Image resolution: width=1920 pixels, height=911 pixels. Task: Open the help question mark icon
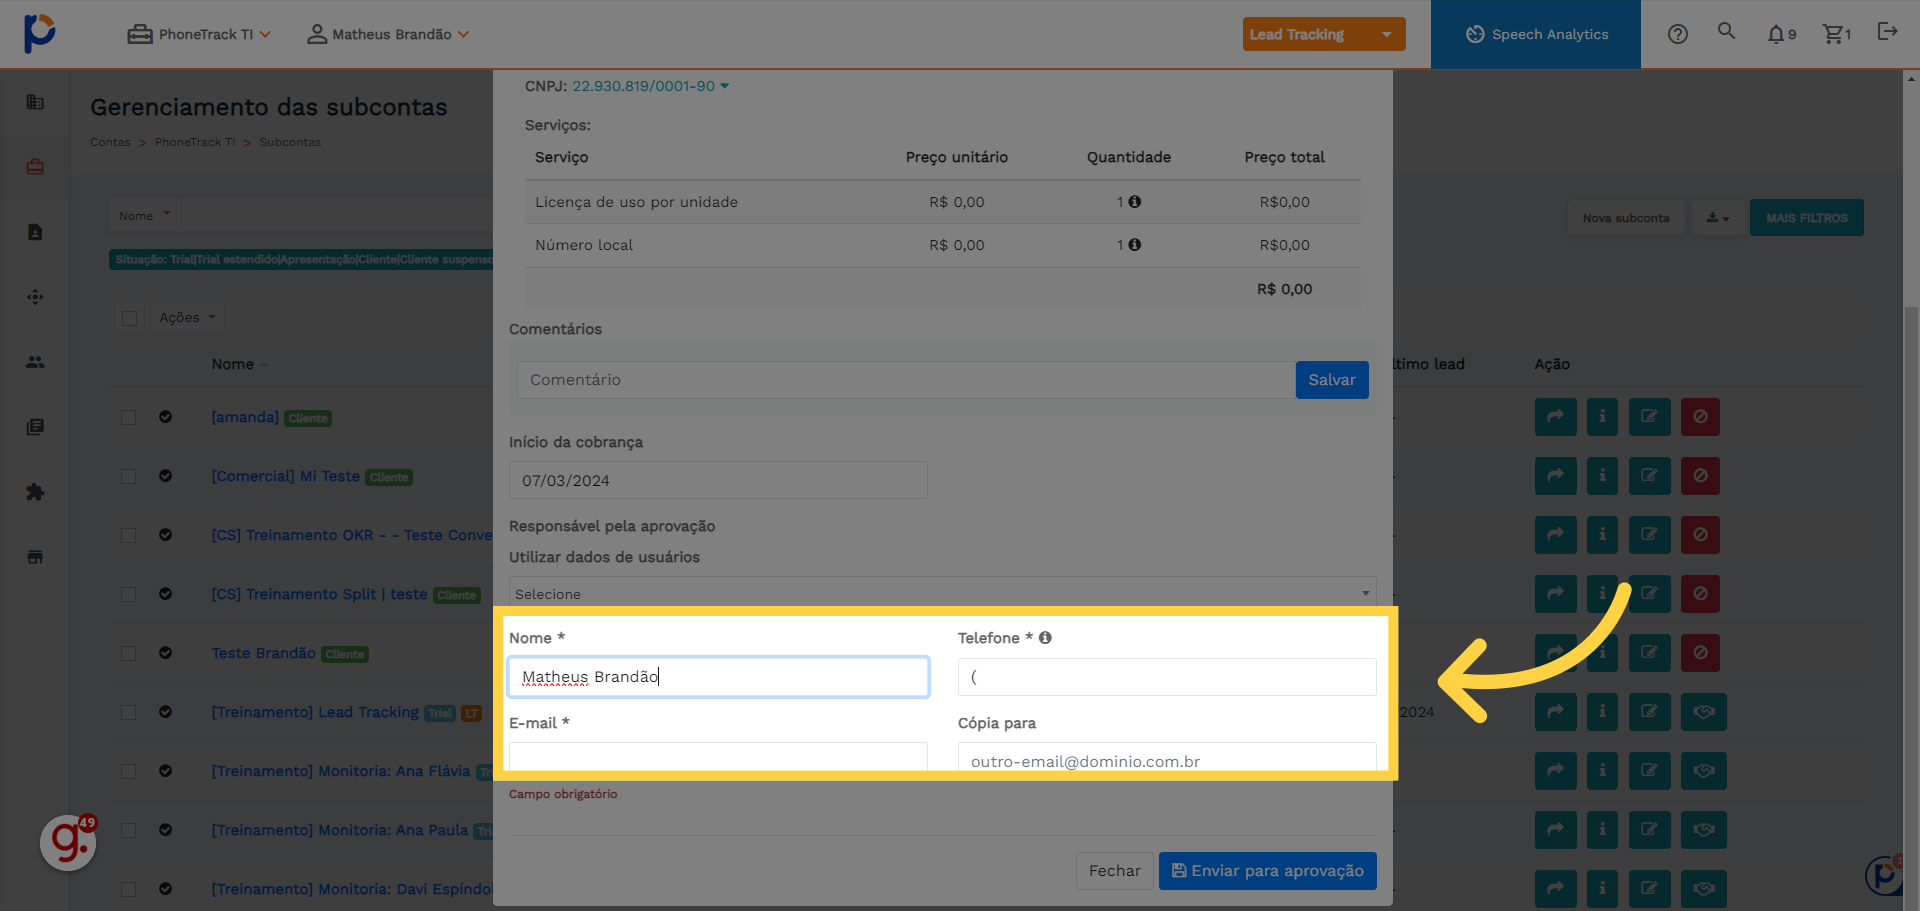[1678, 34]
